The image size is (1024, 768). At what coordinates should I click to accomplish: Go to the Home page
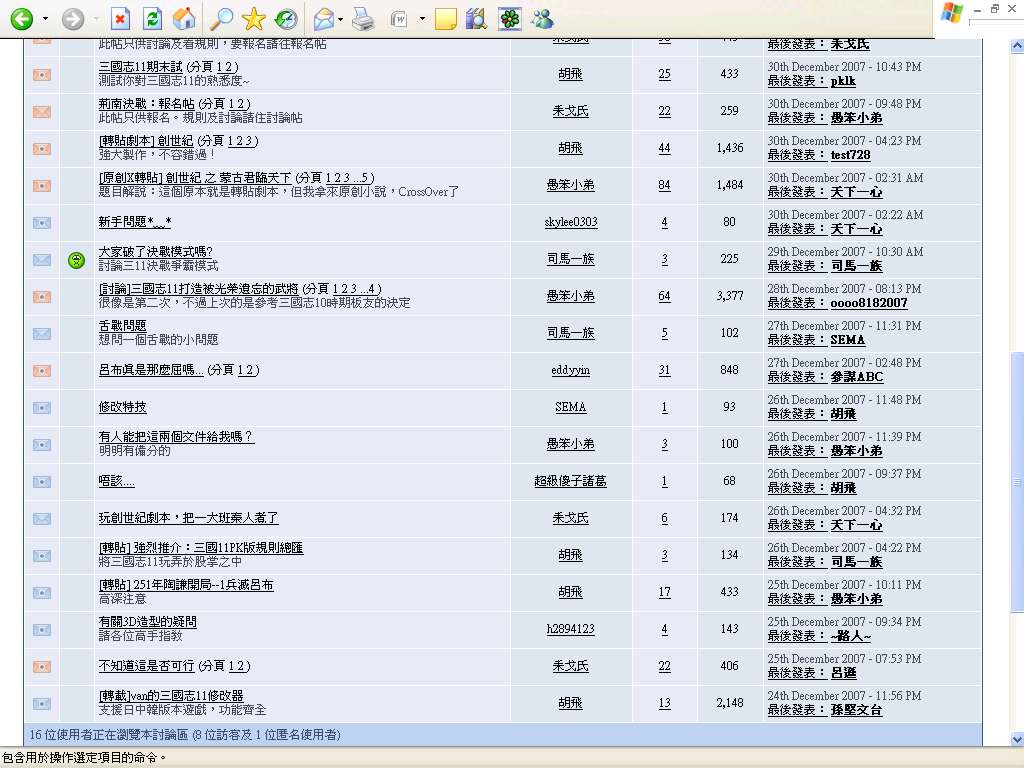pyautogui.click(x=184, y=19)
